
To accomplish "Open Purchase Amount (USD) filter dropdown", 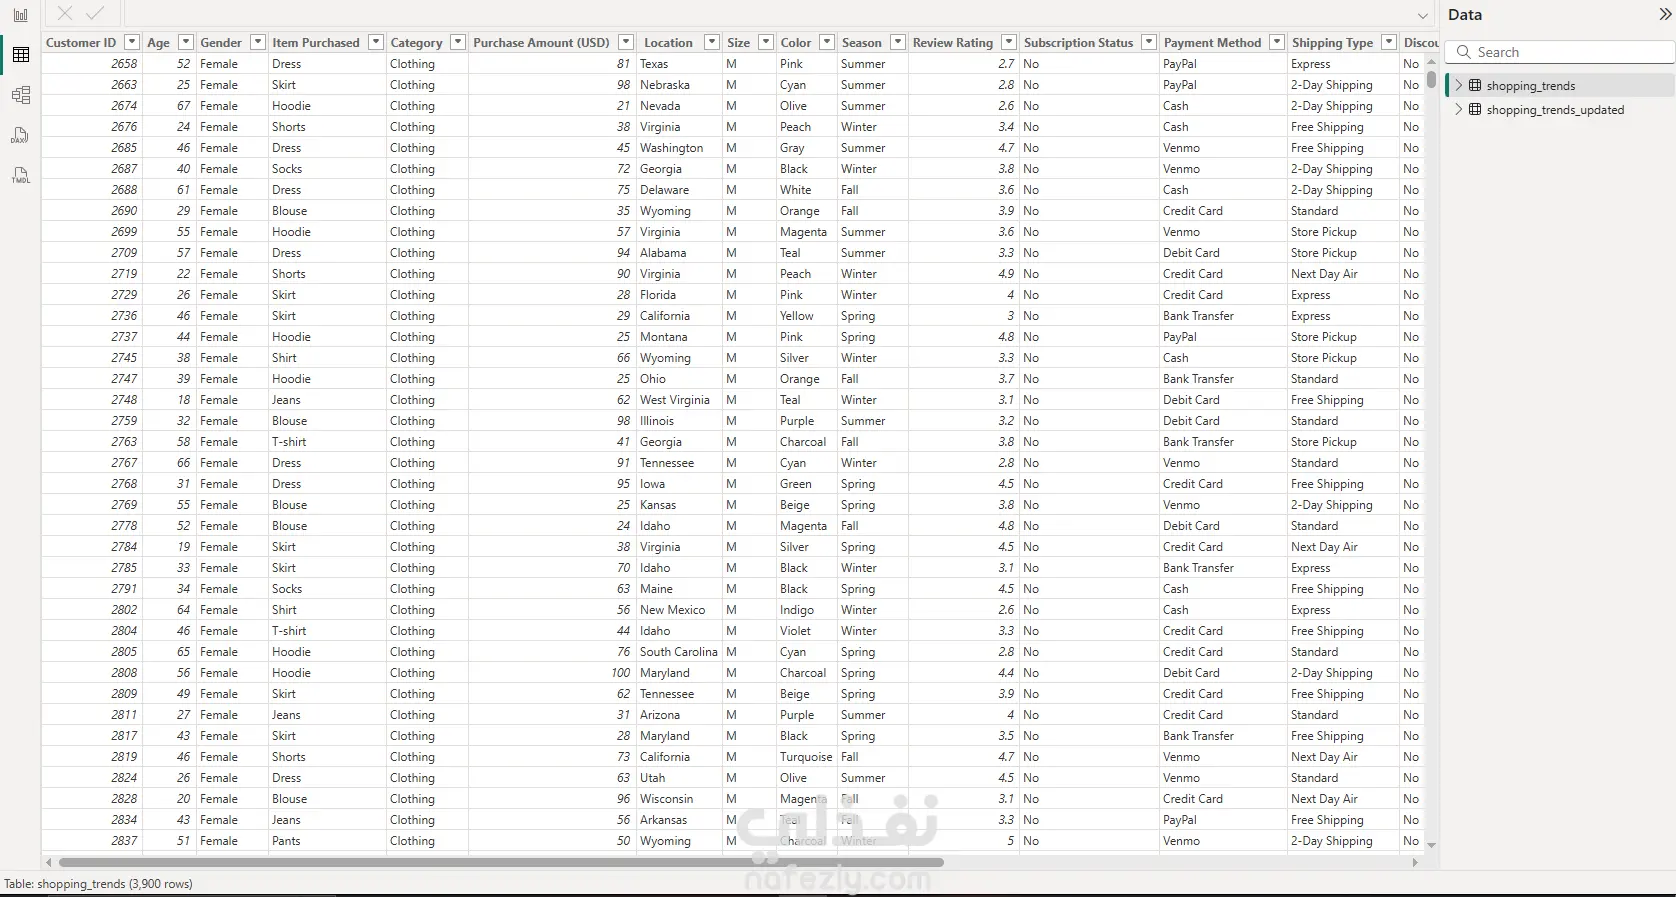I will (626, 42).
